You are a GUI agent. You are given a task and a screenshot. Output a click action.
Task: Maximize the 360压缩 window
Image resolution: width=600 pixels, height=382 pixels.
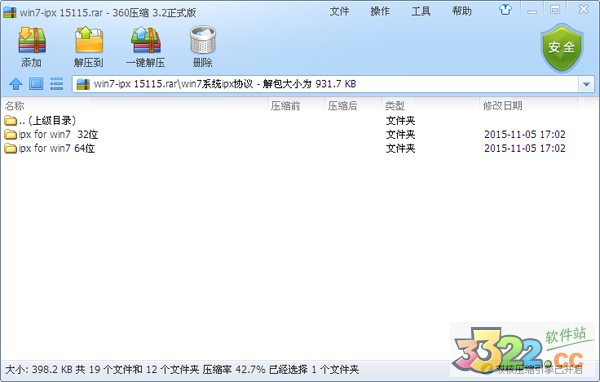coord(555,10)
